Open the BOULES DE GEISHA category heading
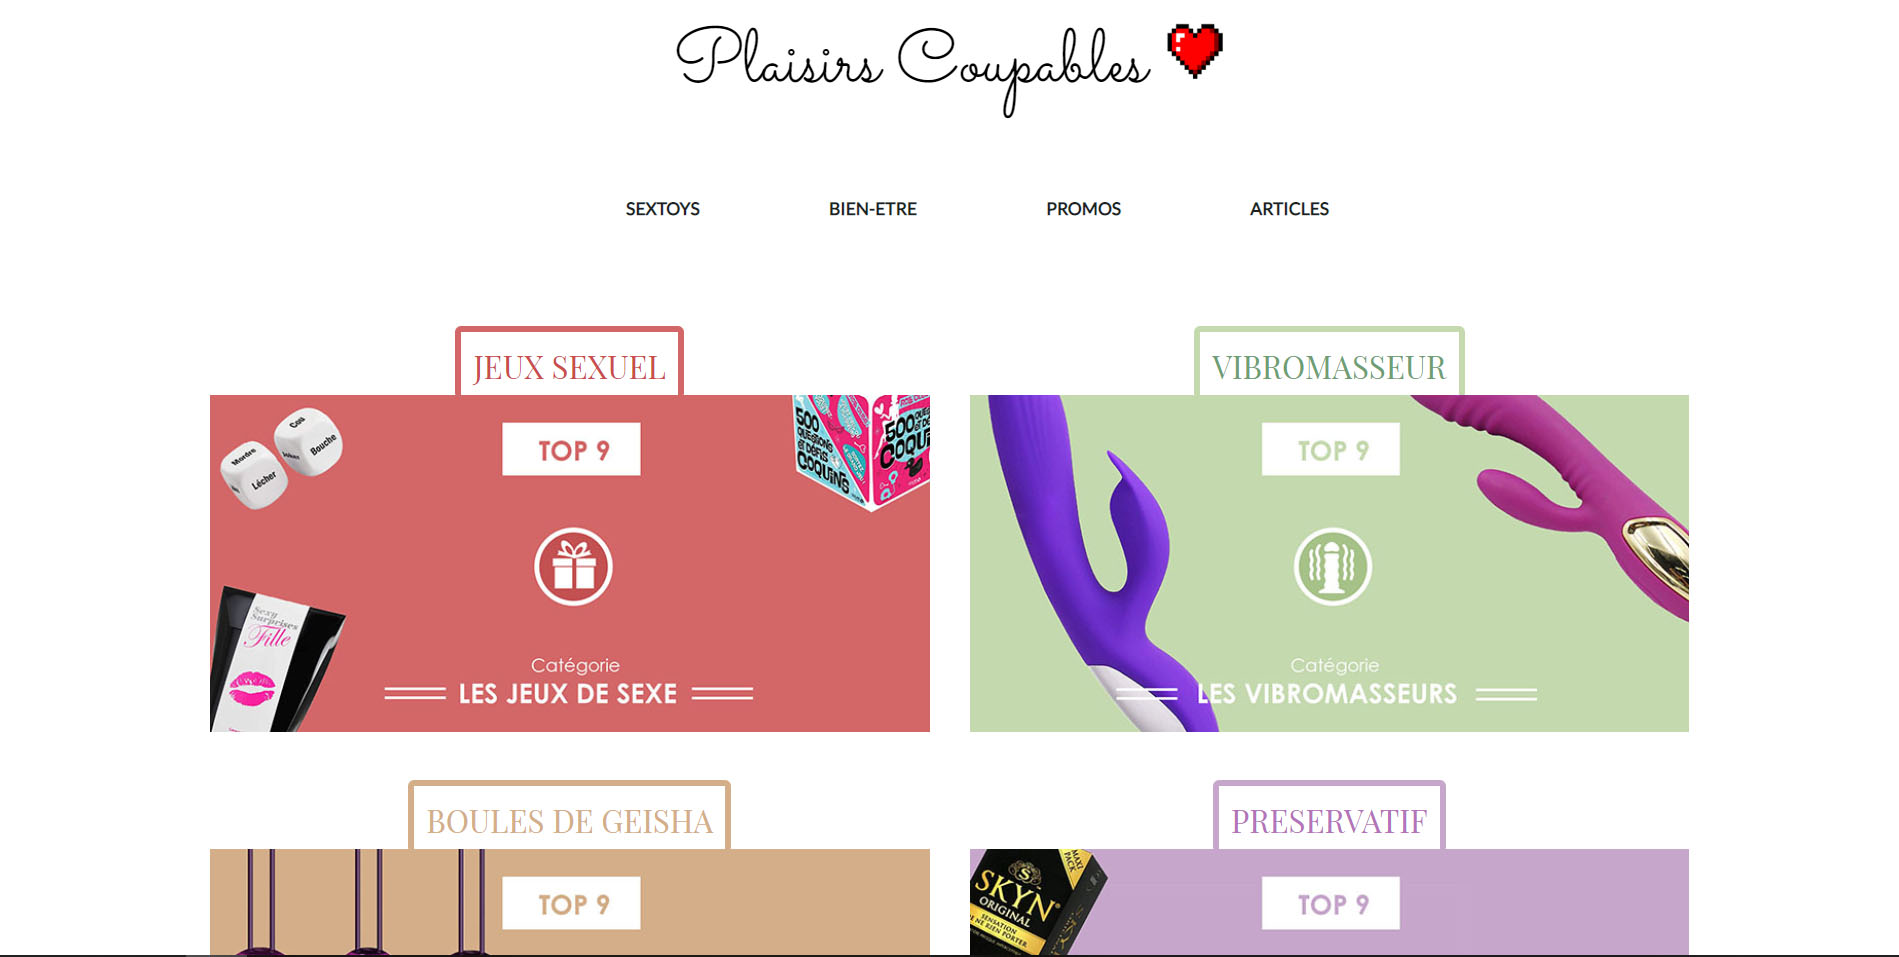 pos(569,820)
